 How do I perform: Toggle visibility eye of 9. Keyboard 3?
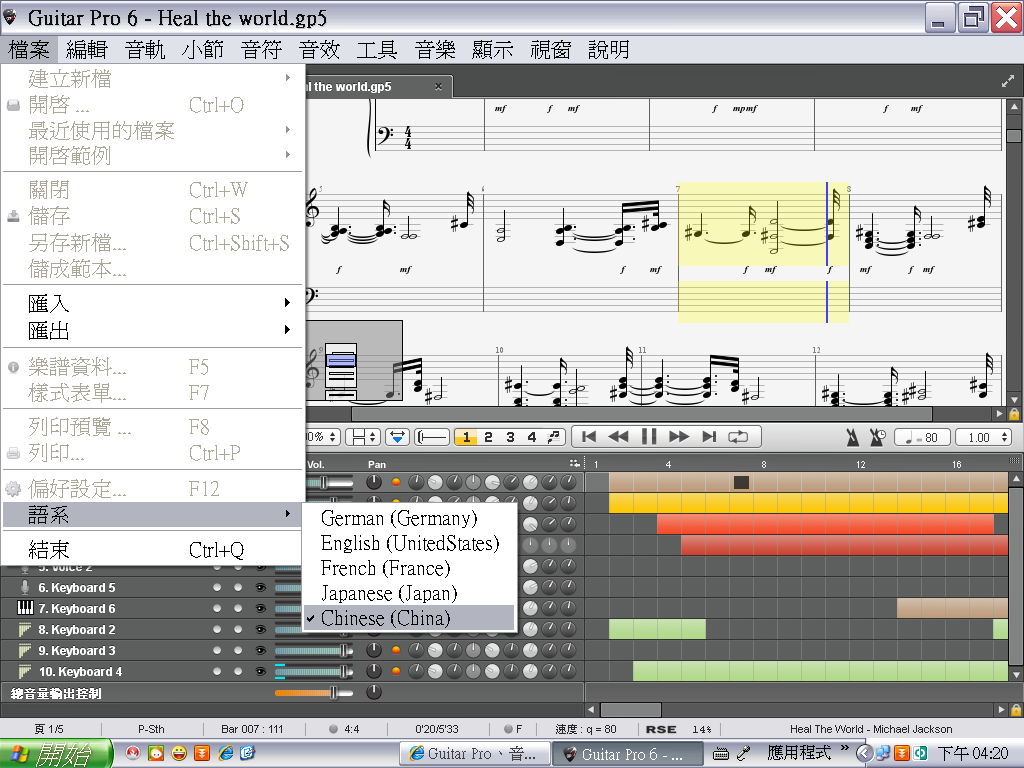(261, 650)
